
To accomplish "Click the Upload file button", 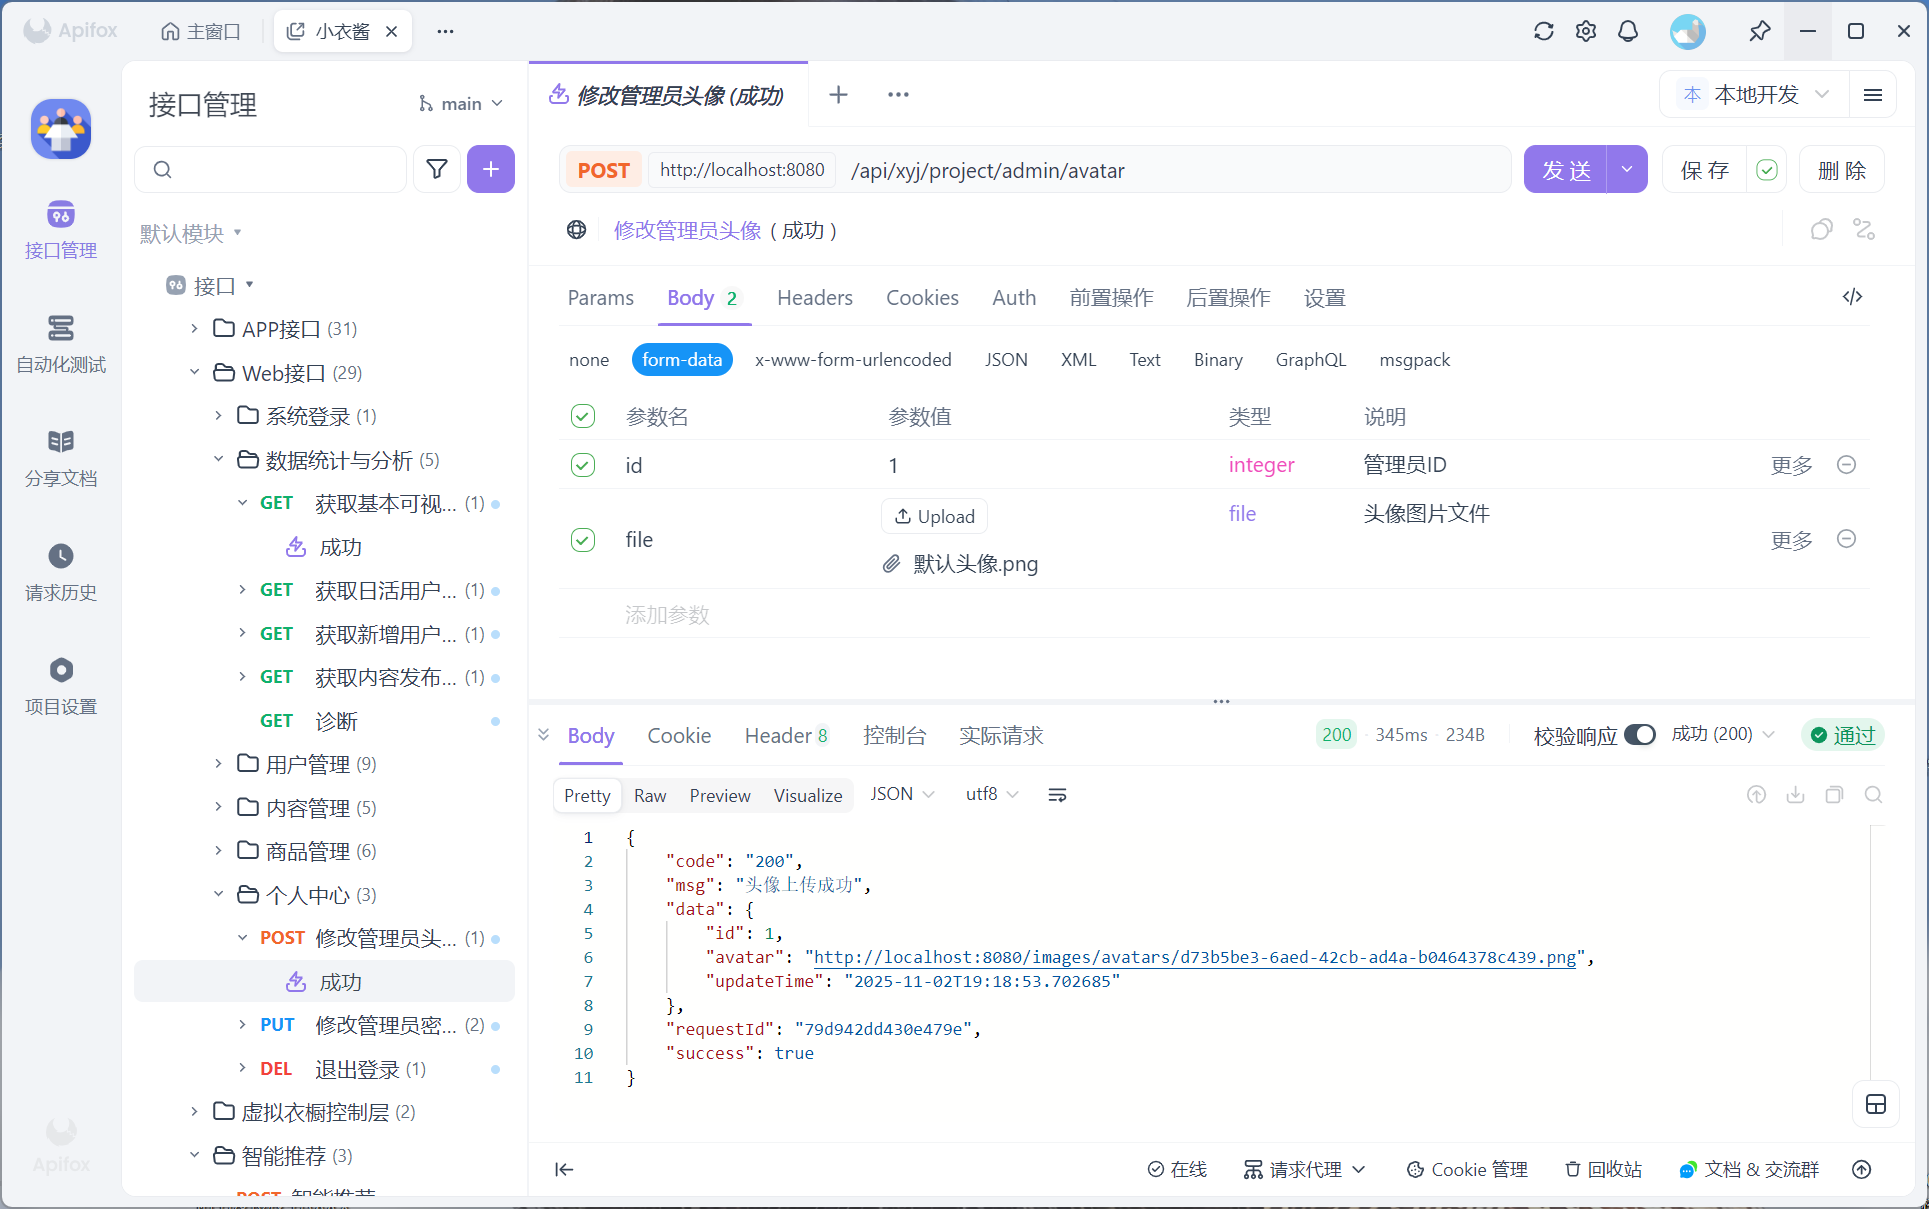I will 934,516.
